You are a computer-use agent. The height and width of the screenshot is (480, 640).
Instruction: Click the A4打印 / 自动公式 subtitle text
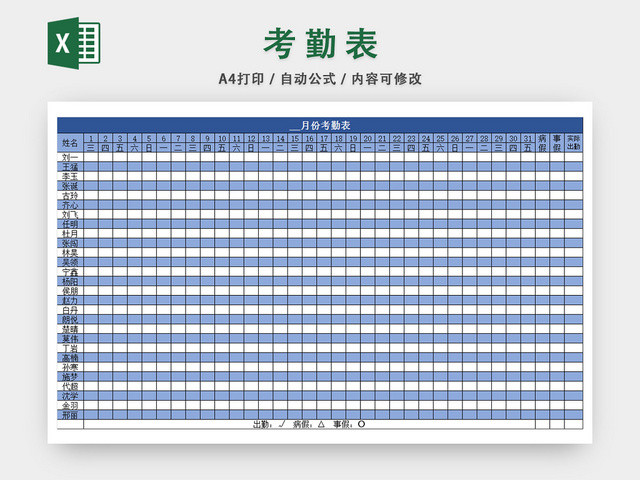tap(277, 79)
